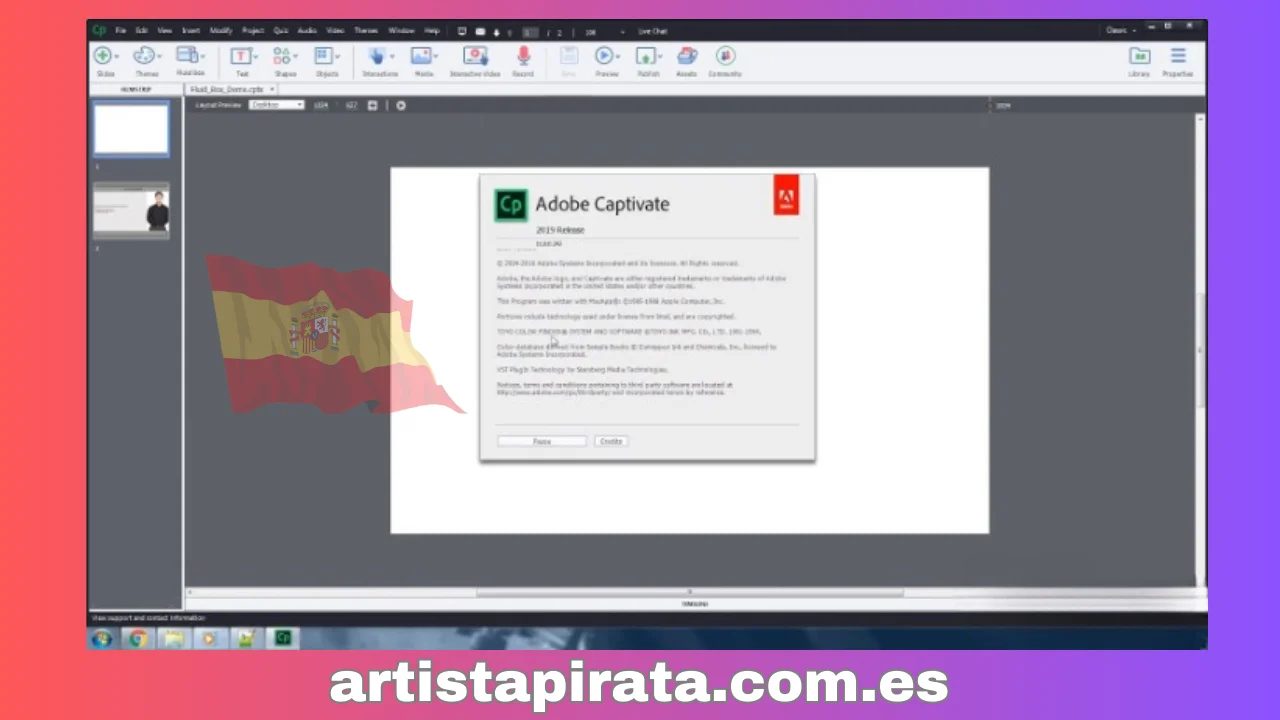The width and height of the screenshot is (1280, 720).
Task: Click the Media image icon
Action: click(x=421, y=56)
